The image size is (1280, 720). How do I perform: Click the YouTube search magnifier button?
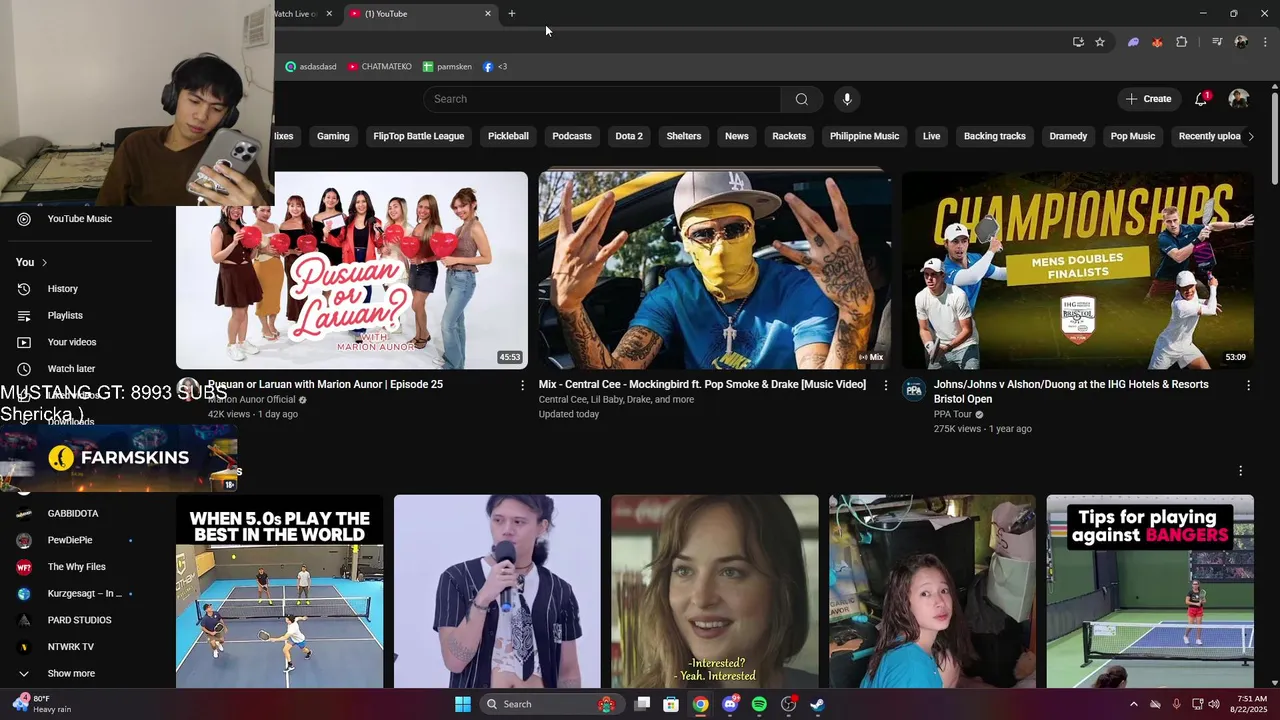[801, 99]
